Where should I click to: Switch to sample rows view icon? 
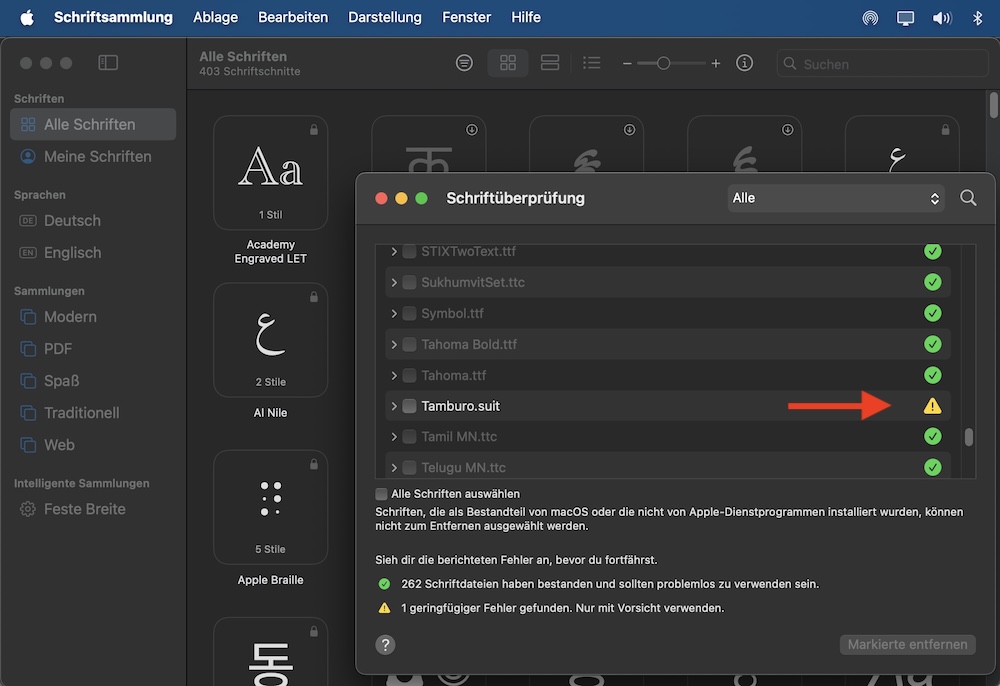coord(549,63)
